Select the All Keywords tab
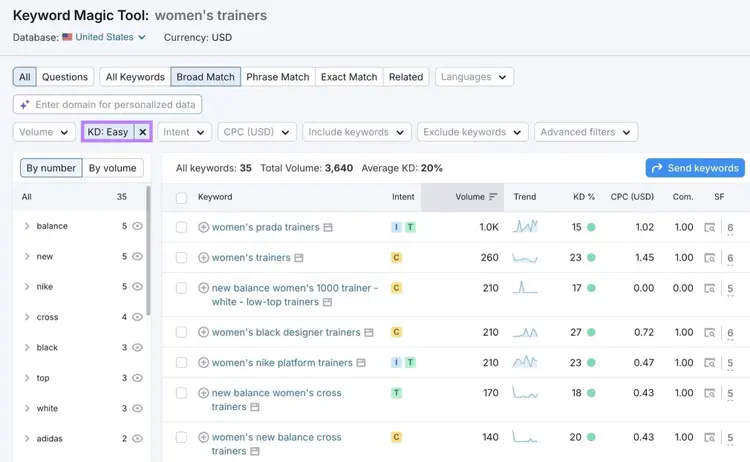This screenshot has width=750, height=462. point(135,77)
